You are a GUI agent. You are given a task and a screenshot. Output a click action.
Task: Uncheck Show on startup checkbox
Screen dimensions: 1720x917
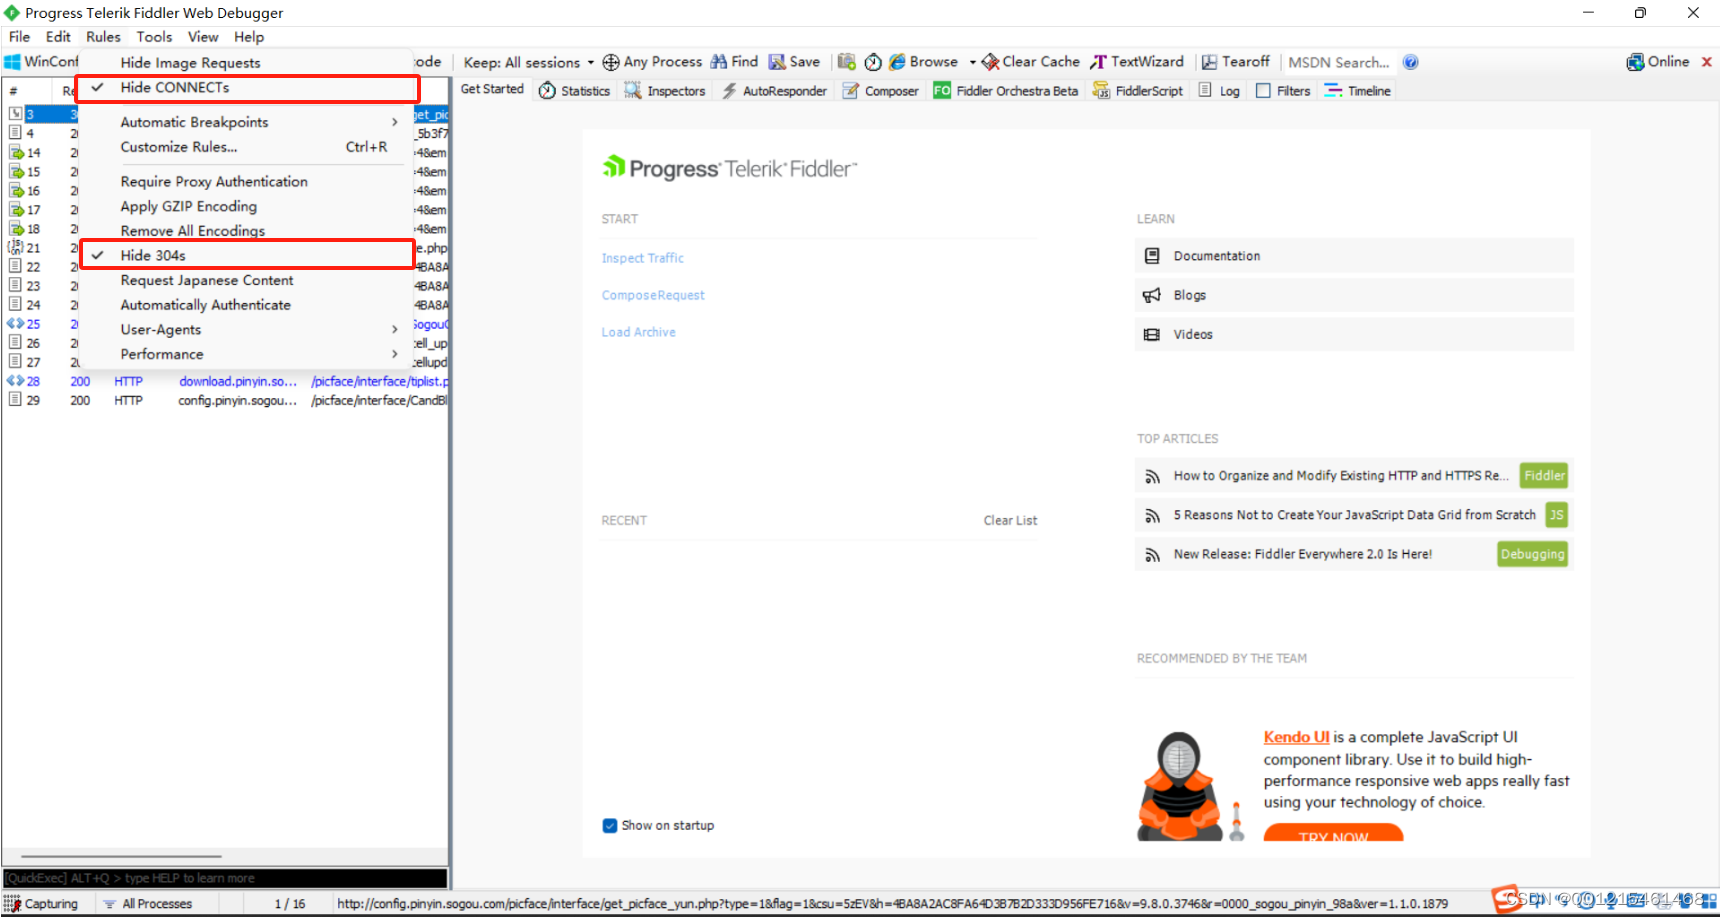point(610,826)
